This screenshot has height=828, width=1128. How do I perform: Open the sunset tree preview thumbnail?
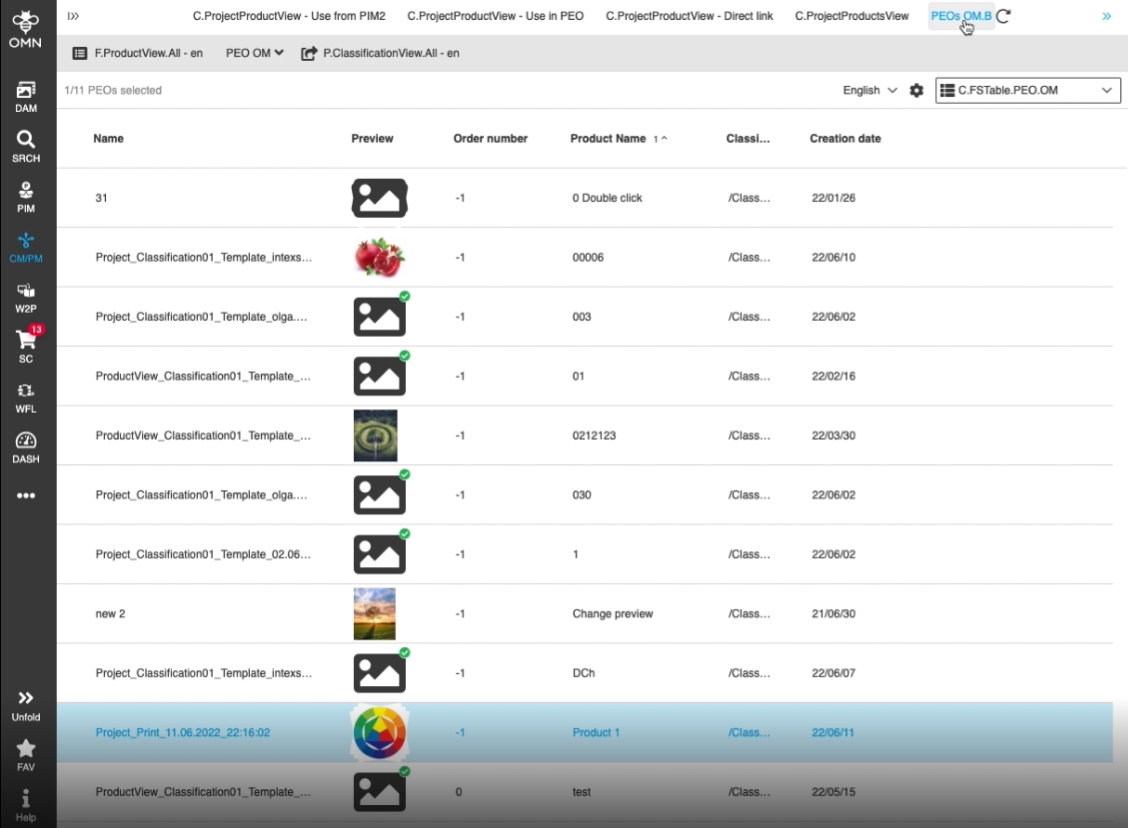375,614
